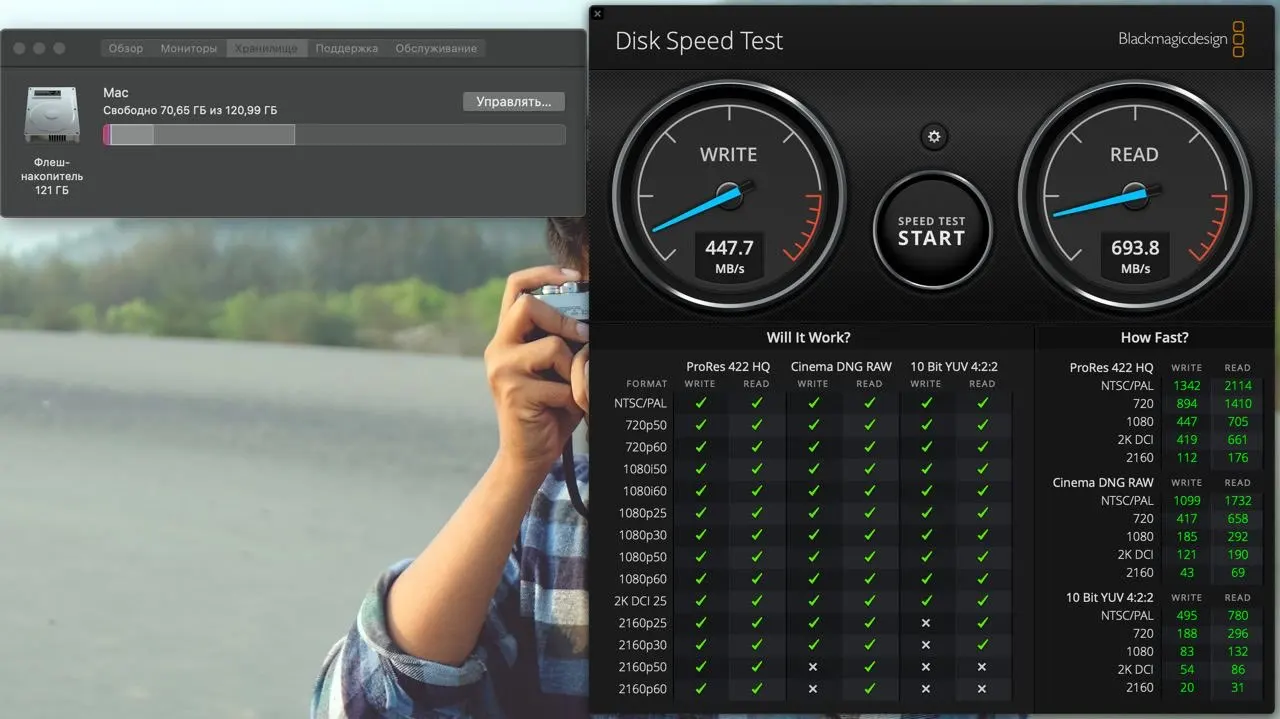Select the Хранилище tab
This screenshot has width=1280, height=719.
coord(266,48)
